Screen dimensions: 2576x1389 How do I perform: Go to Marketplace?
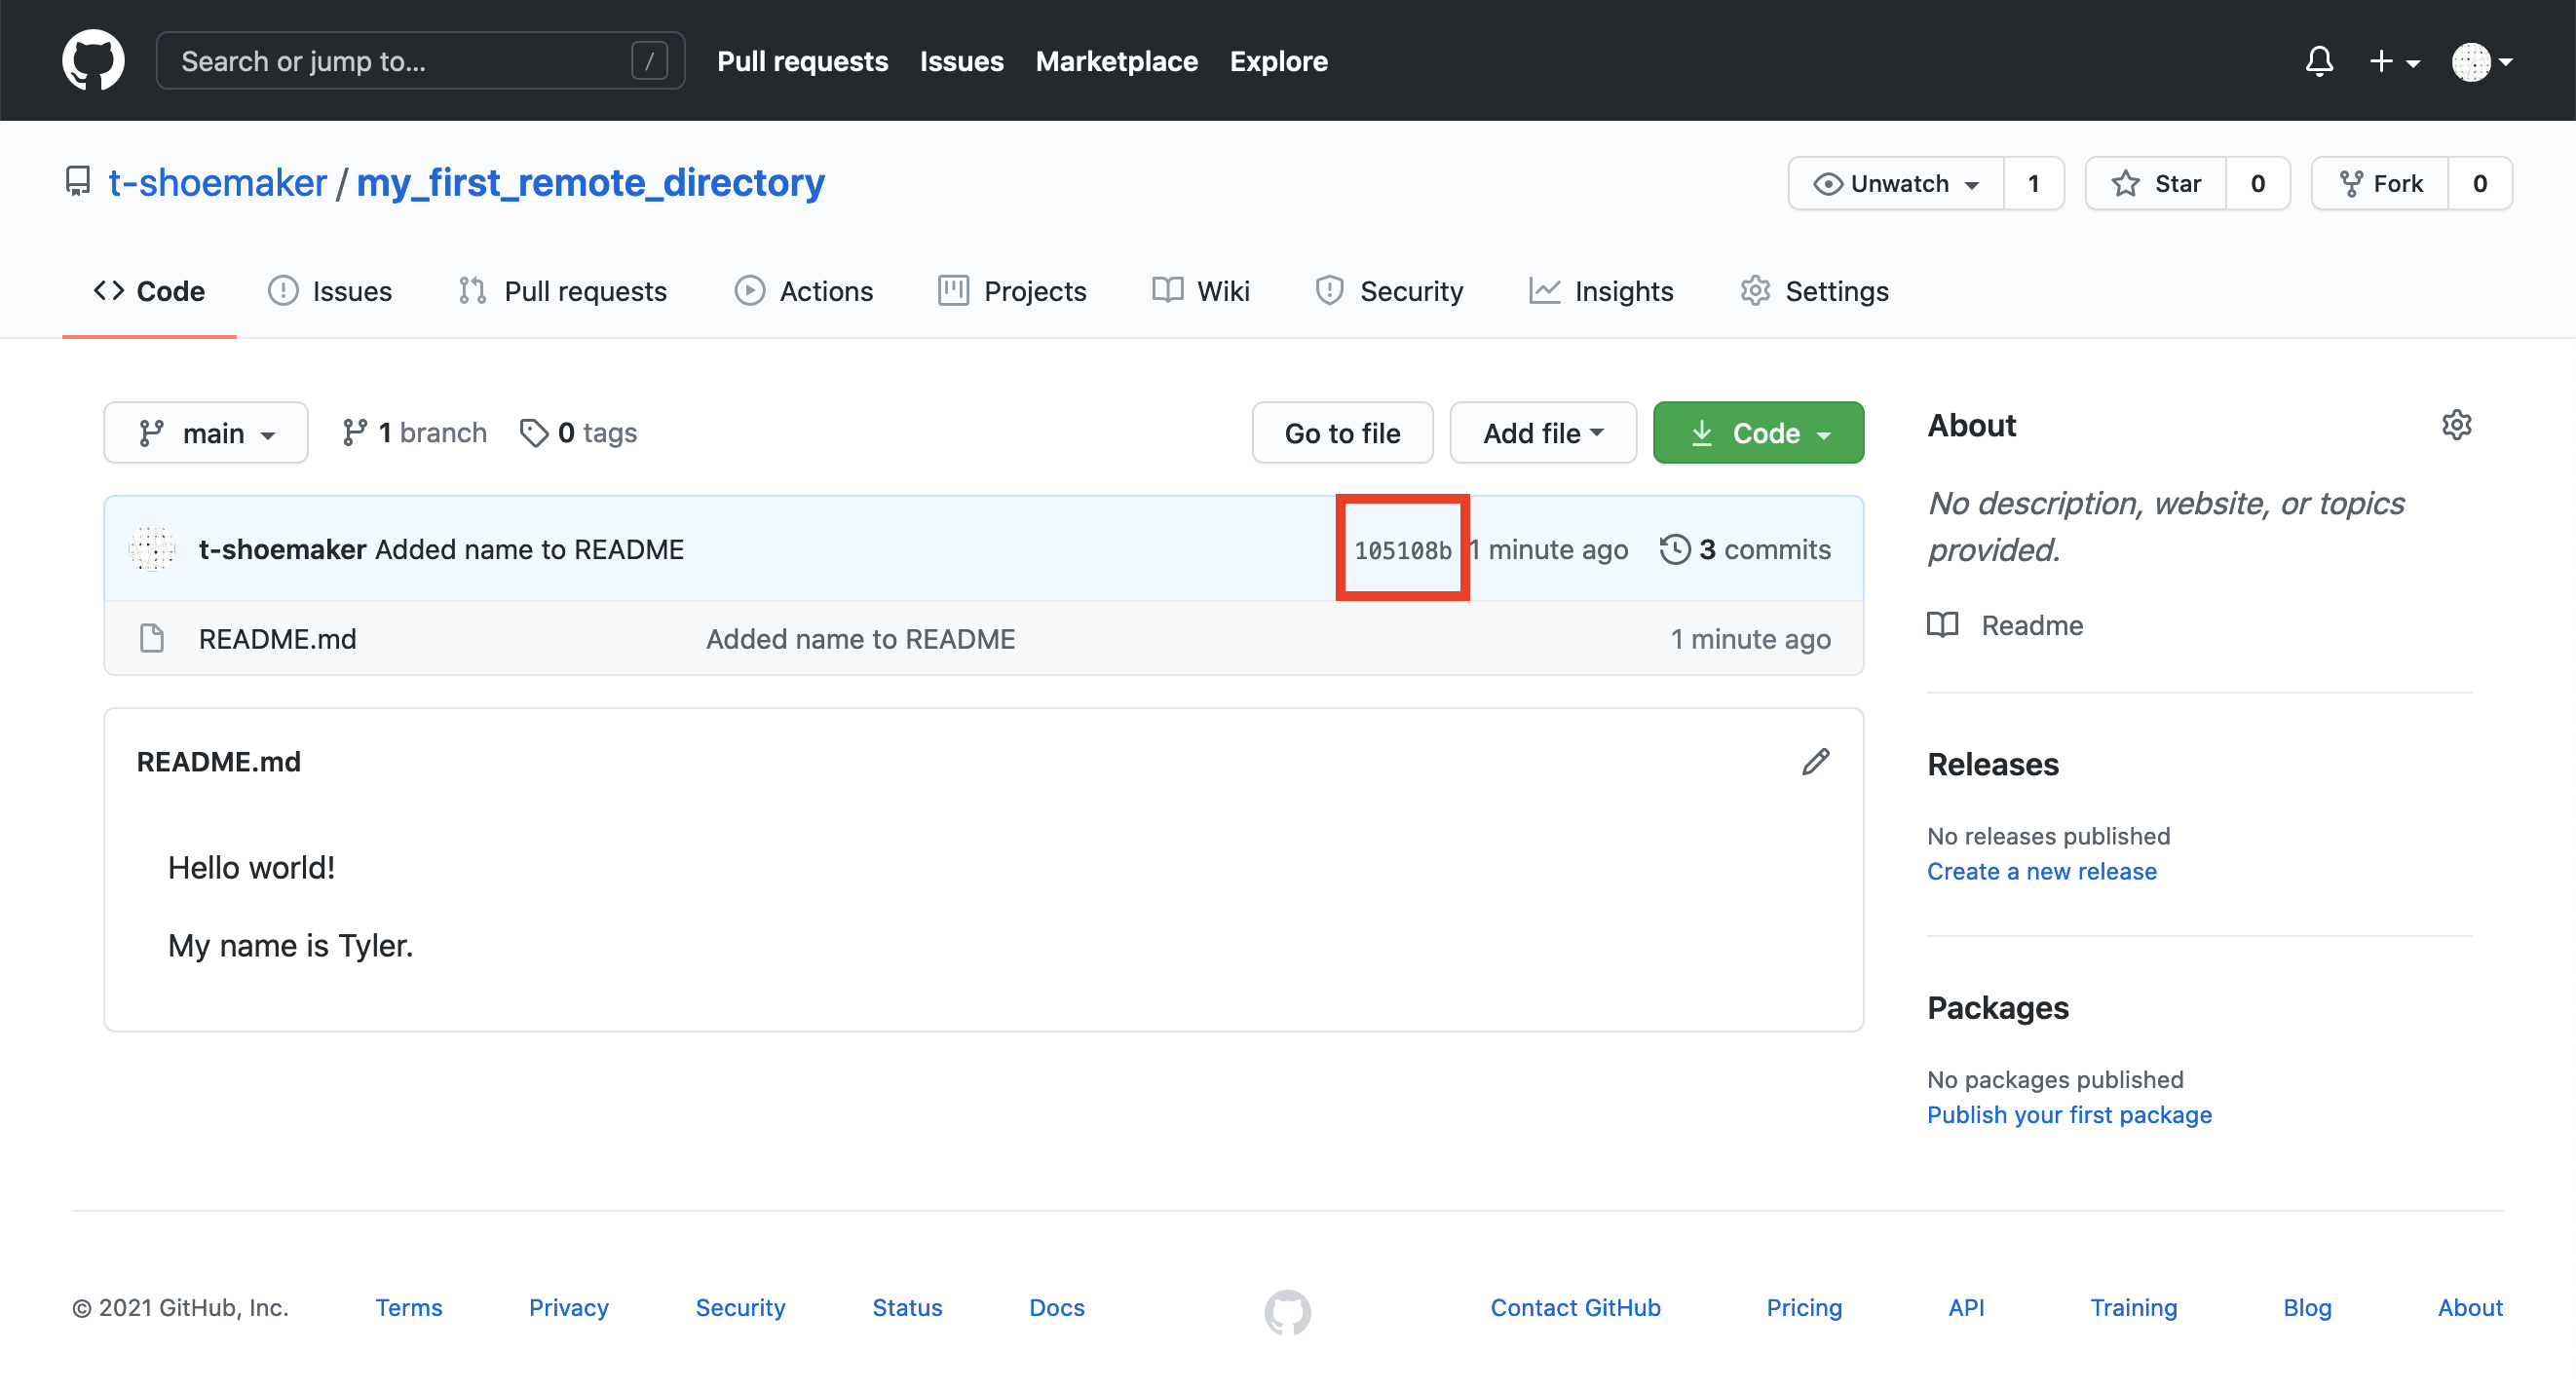click(1116, 61)
